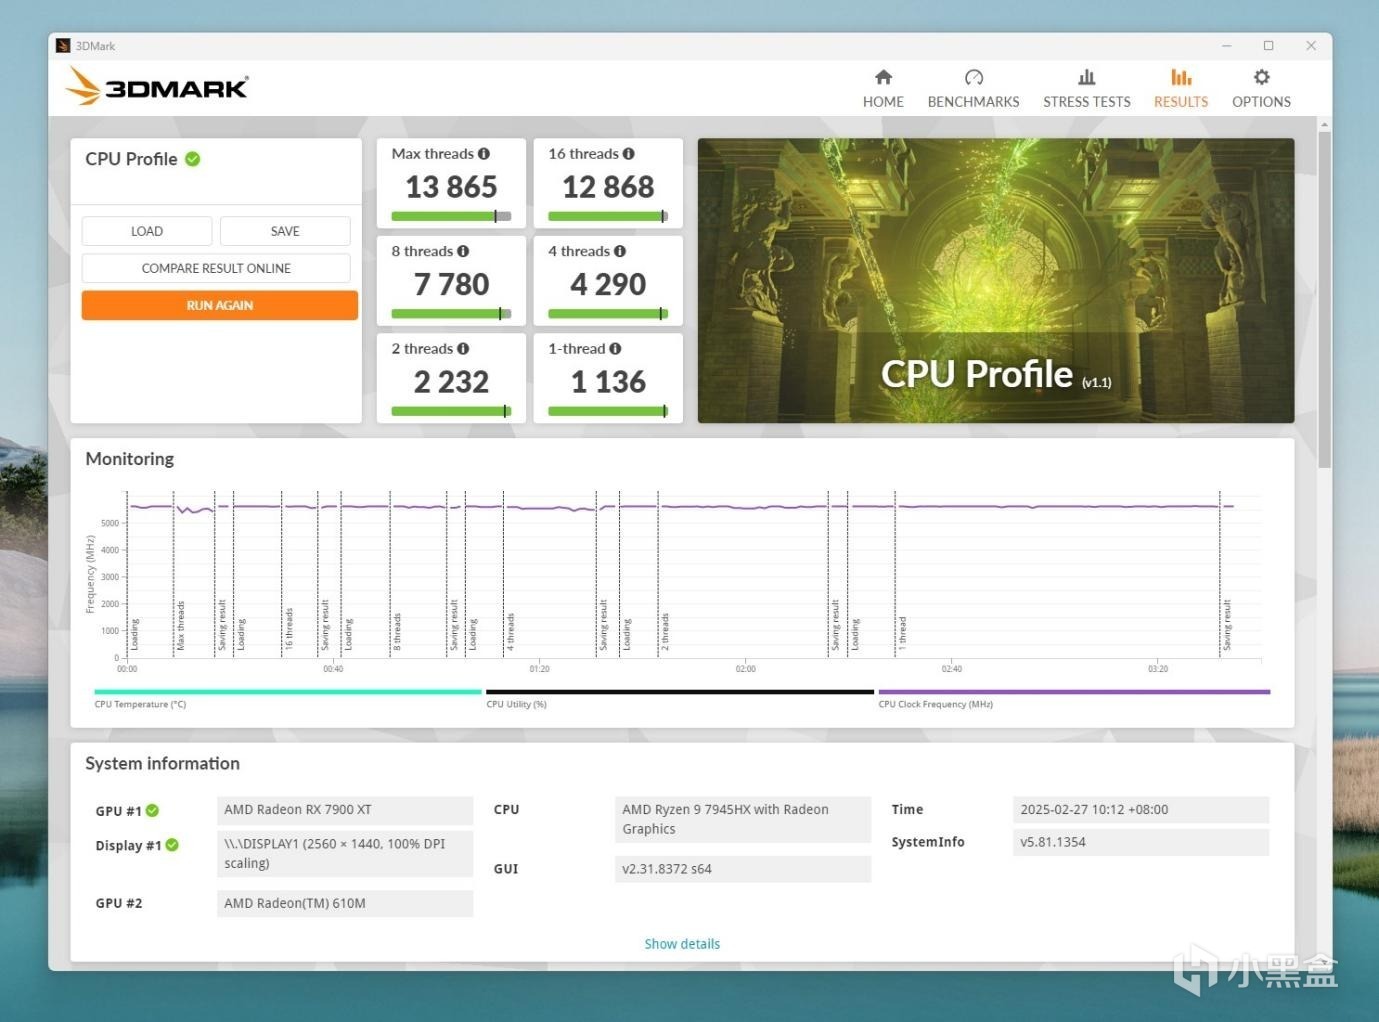Click the Results bar chart icon
Screen dimensions: 1379x1022
pyautogui.click(x=1181, y=77)
